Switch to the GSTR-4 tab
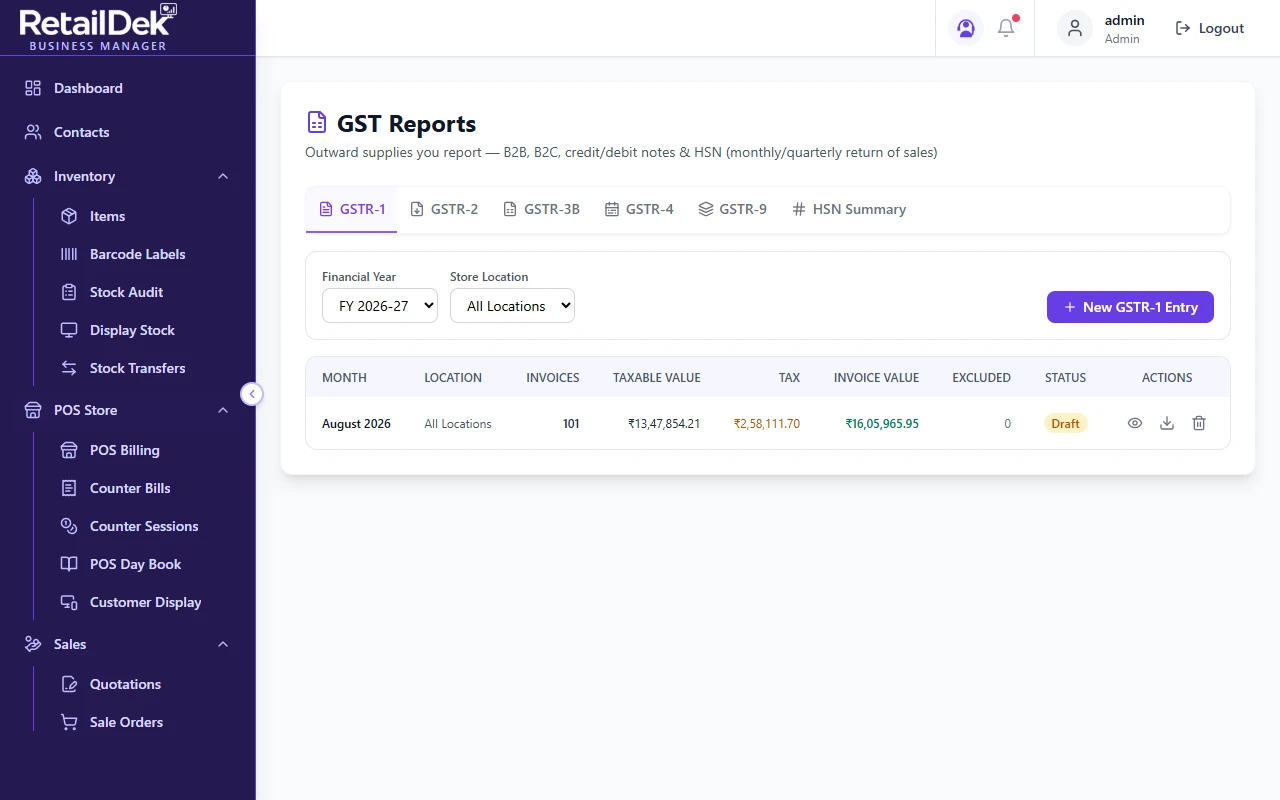1280x800 pixels. (639, 209)
